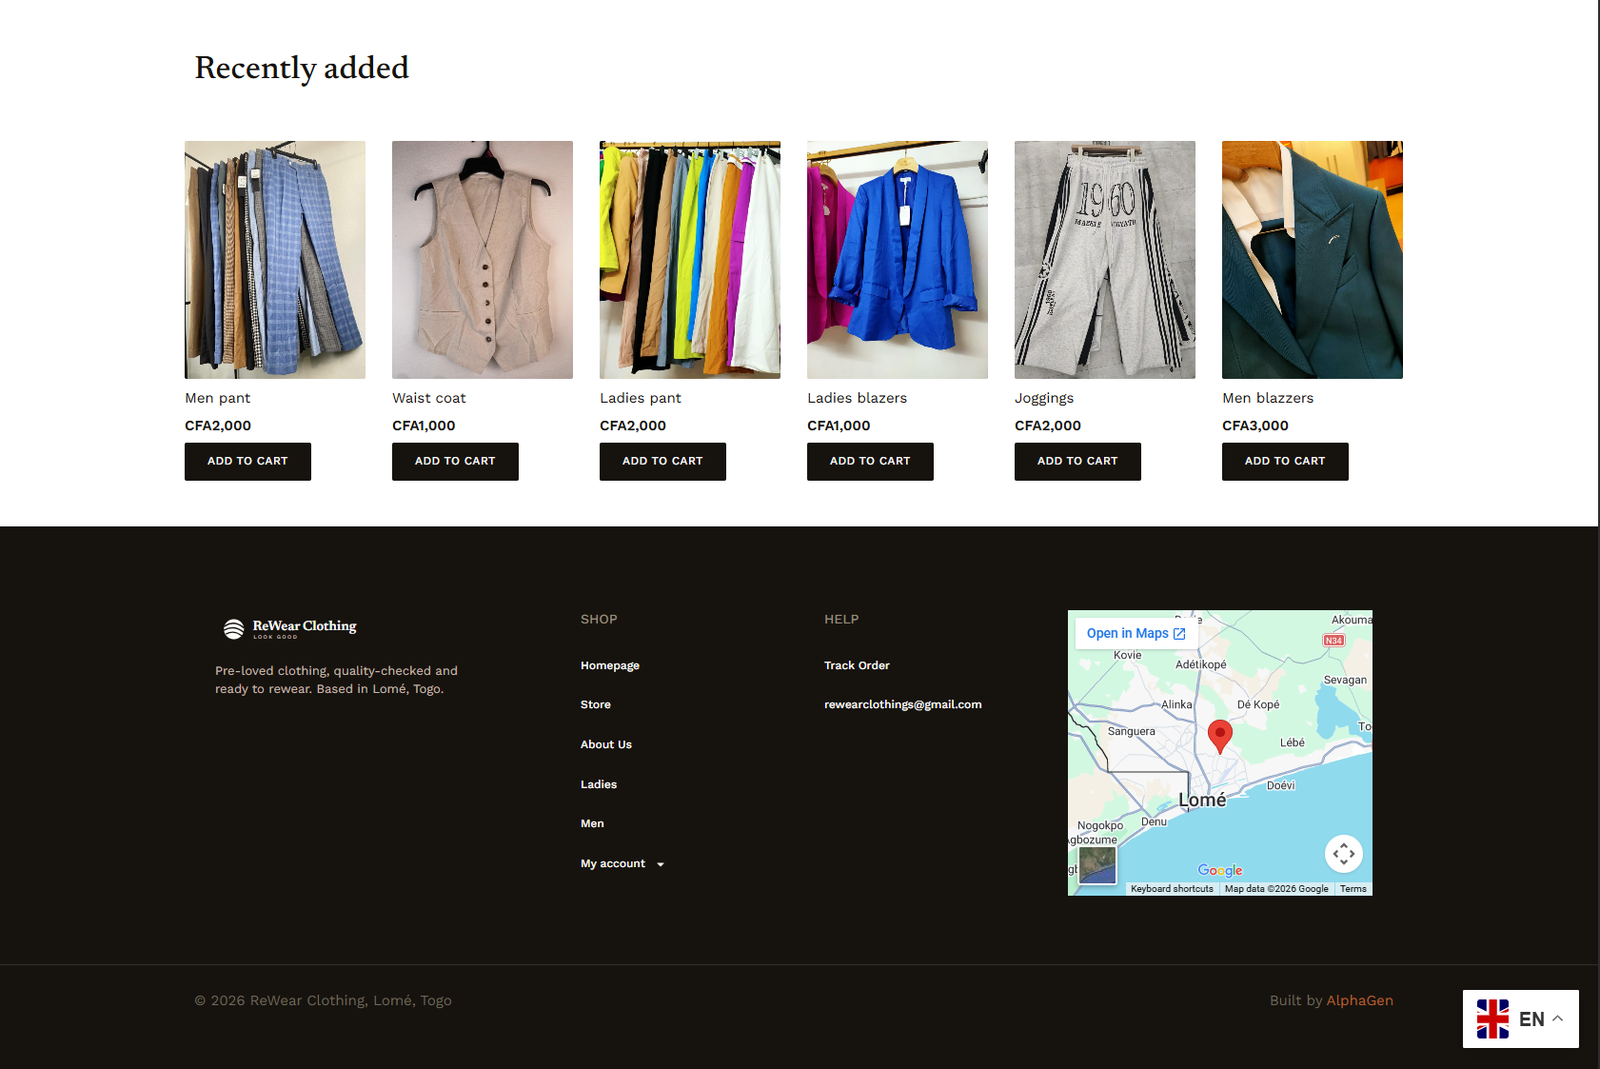The image size is (1600, 1069).
Task: Add Ladies blazers to cart
Action: (x=870, y=461)
